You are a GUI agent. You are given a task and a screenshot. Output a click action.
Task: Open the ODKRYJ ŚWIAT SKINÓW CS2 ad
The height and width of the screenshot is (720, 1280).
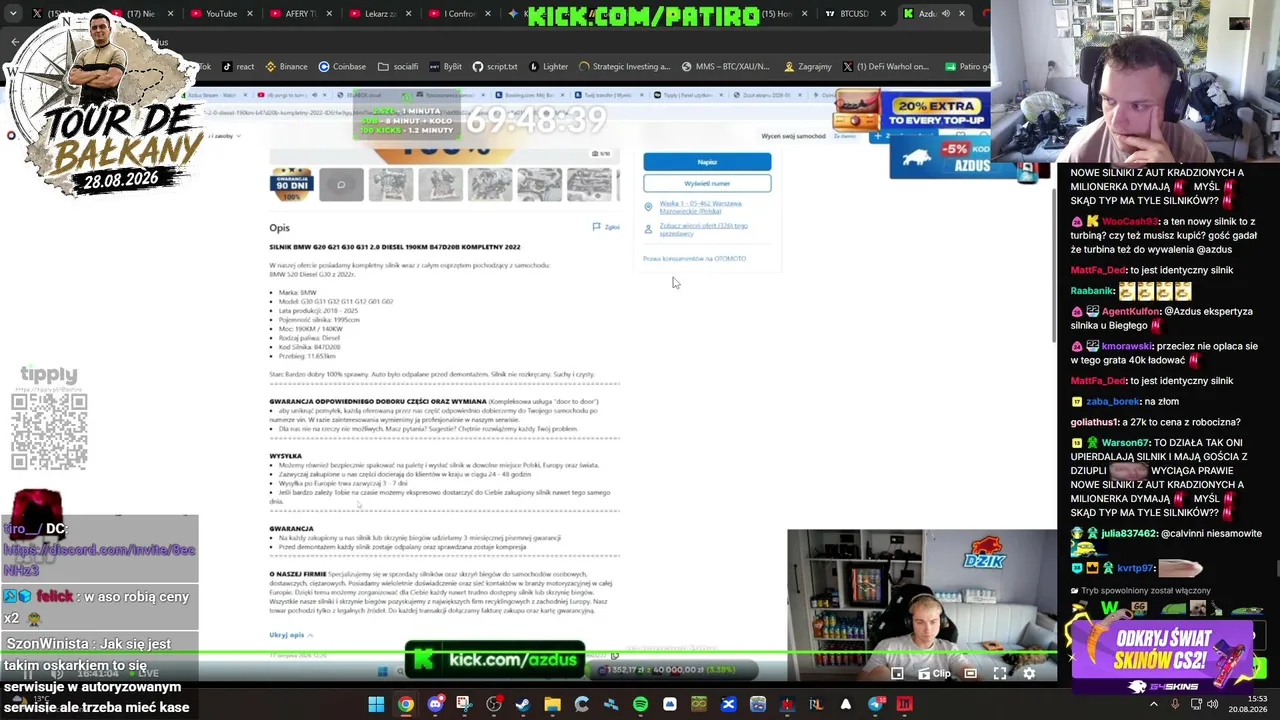1161,658
